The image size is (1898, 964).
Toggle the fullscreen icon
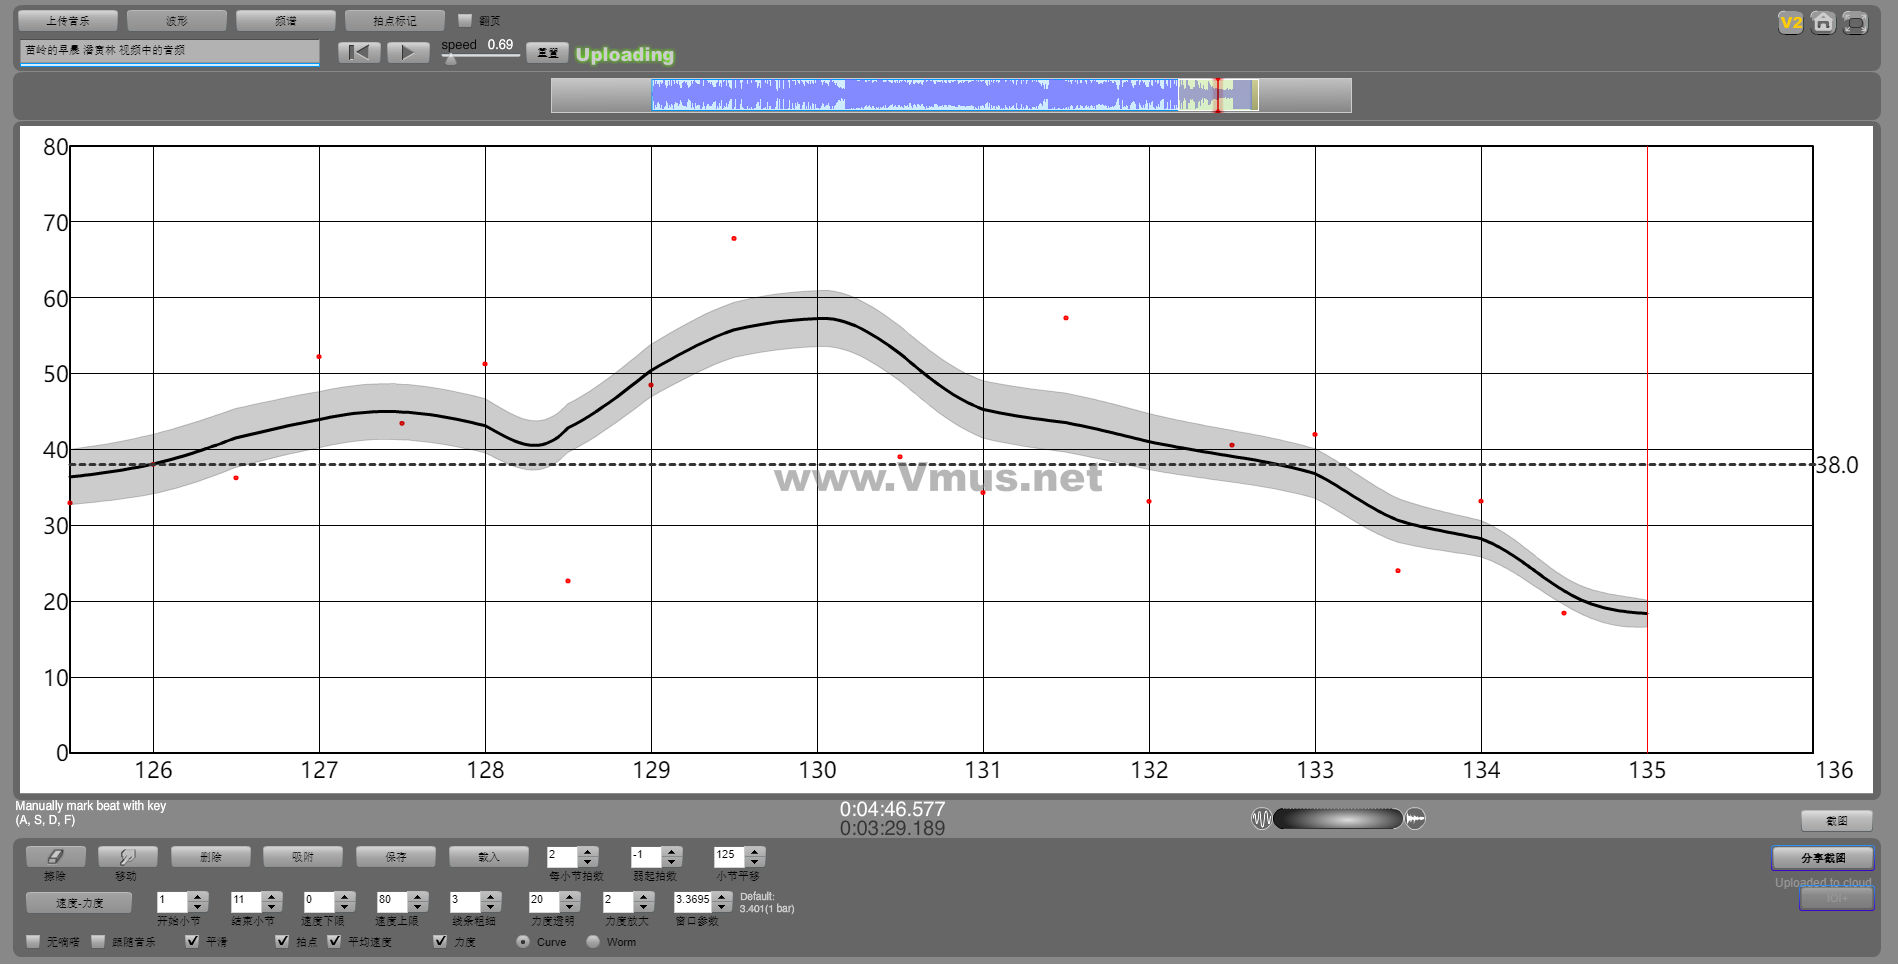(1855, 23)
